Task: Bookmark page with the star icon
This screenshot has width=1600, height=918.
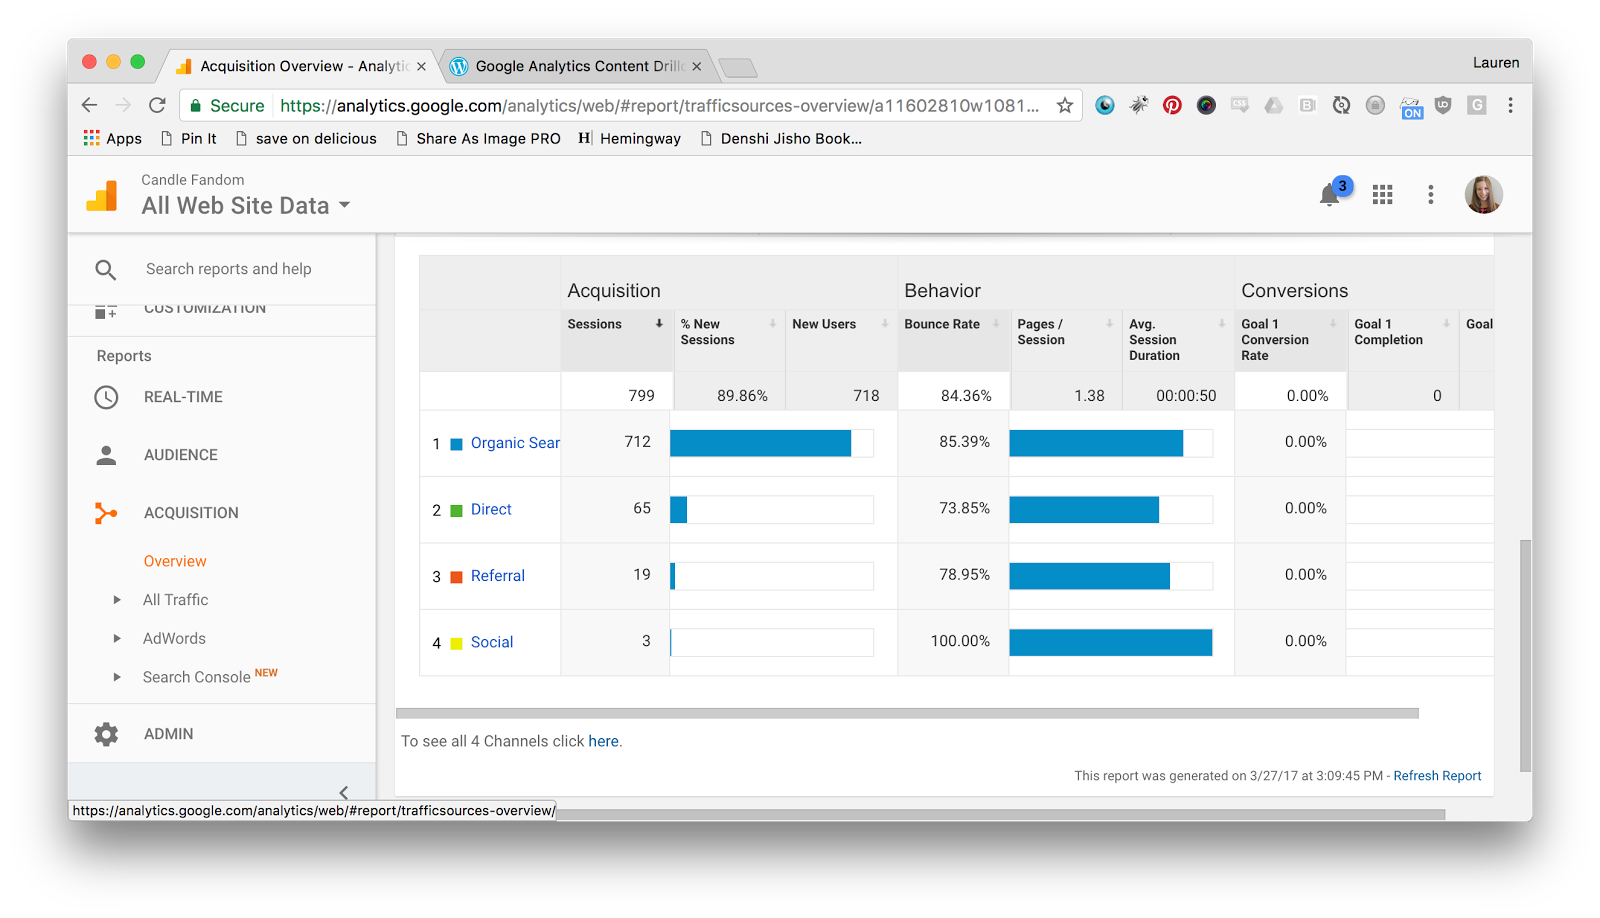Action: [x=1065, y=106]
